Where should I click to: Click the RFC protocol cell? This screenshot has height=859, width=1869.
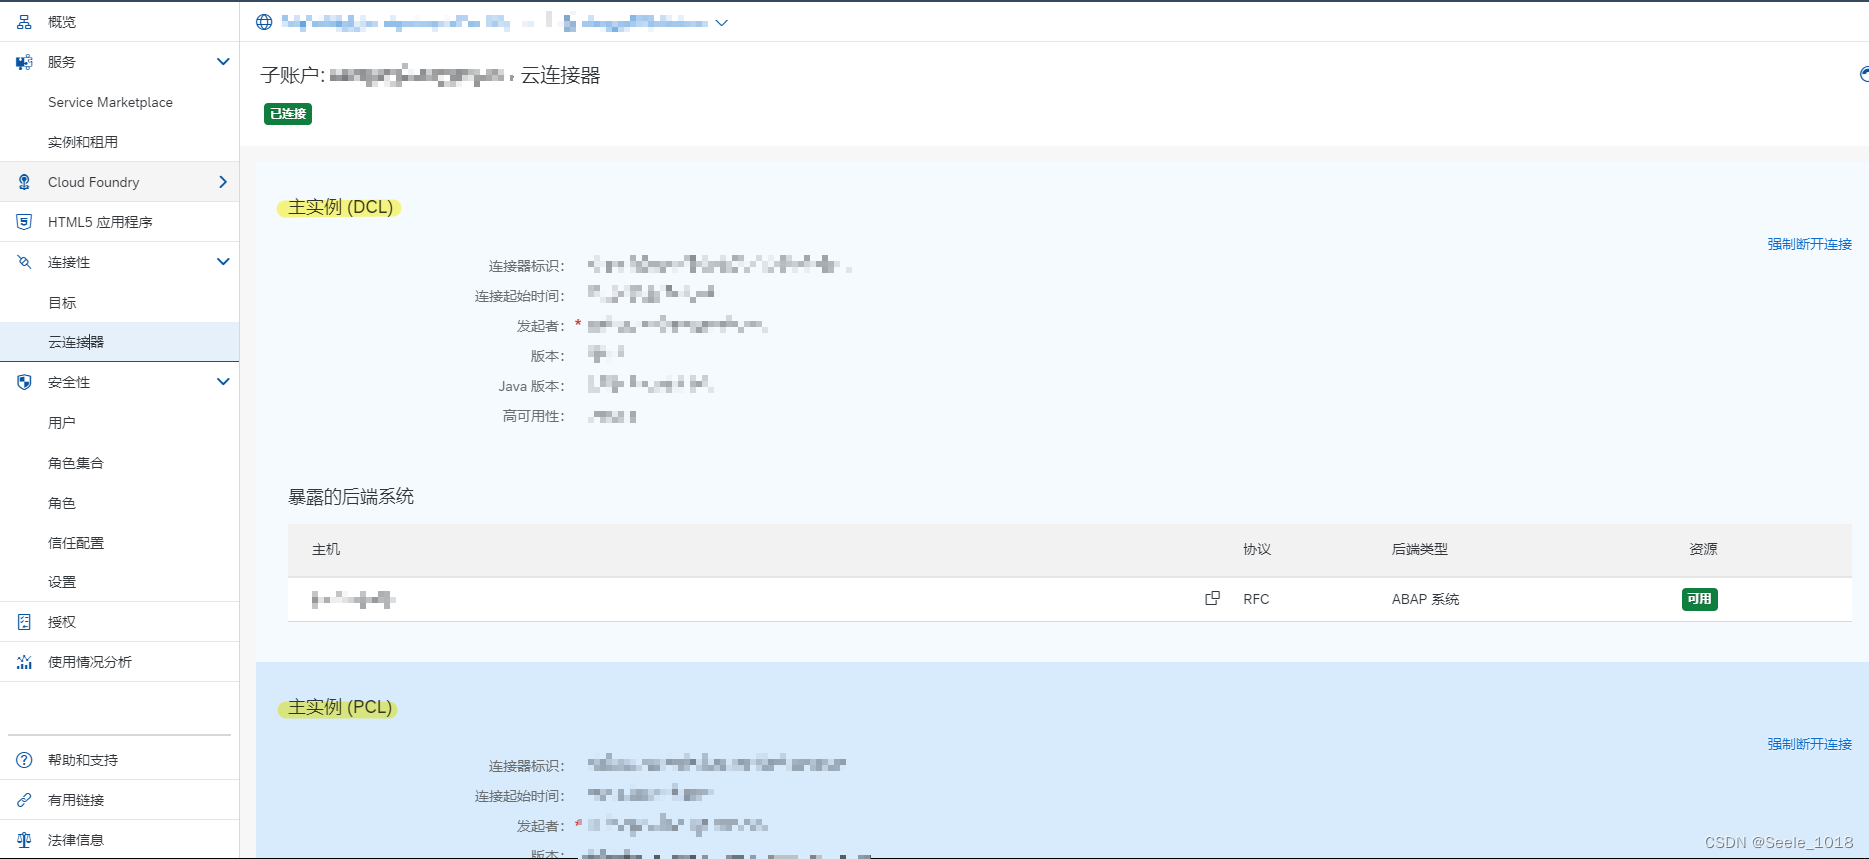point(1256,599)
